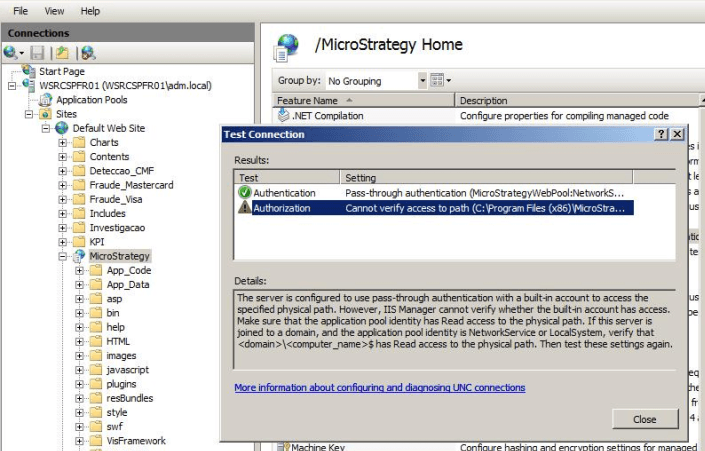Select the Machine Key feature row

pyautogui.click(x=486, y=447)
